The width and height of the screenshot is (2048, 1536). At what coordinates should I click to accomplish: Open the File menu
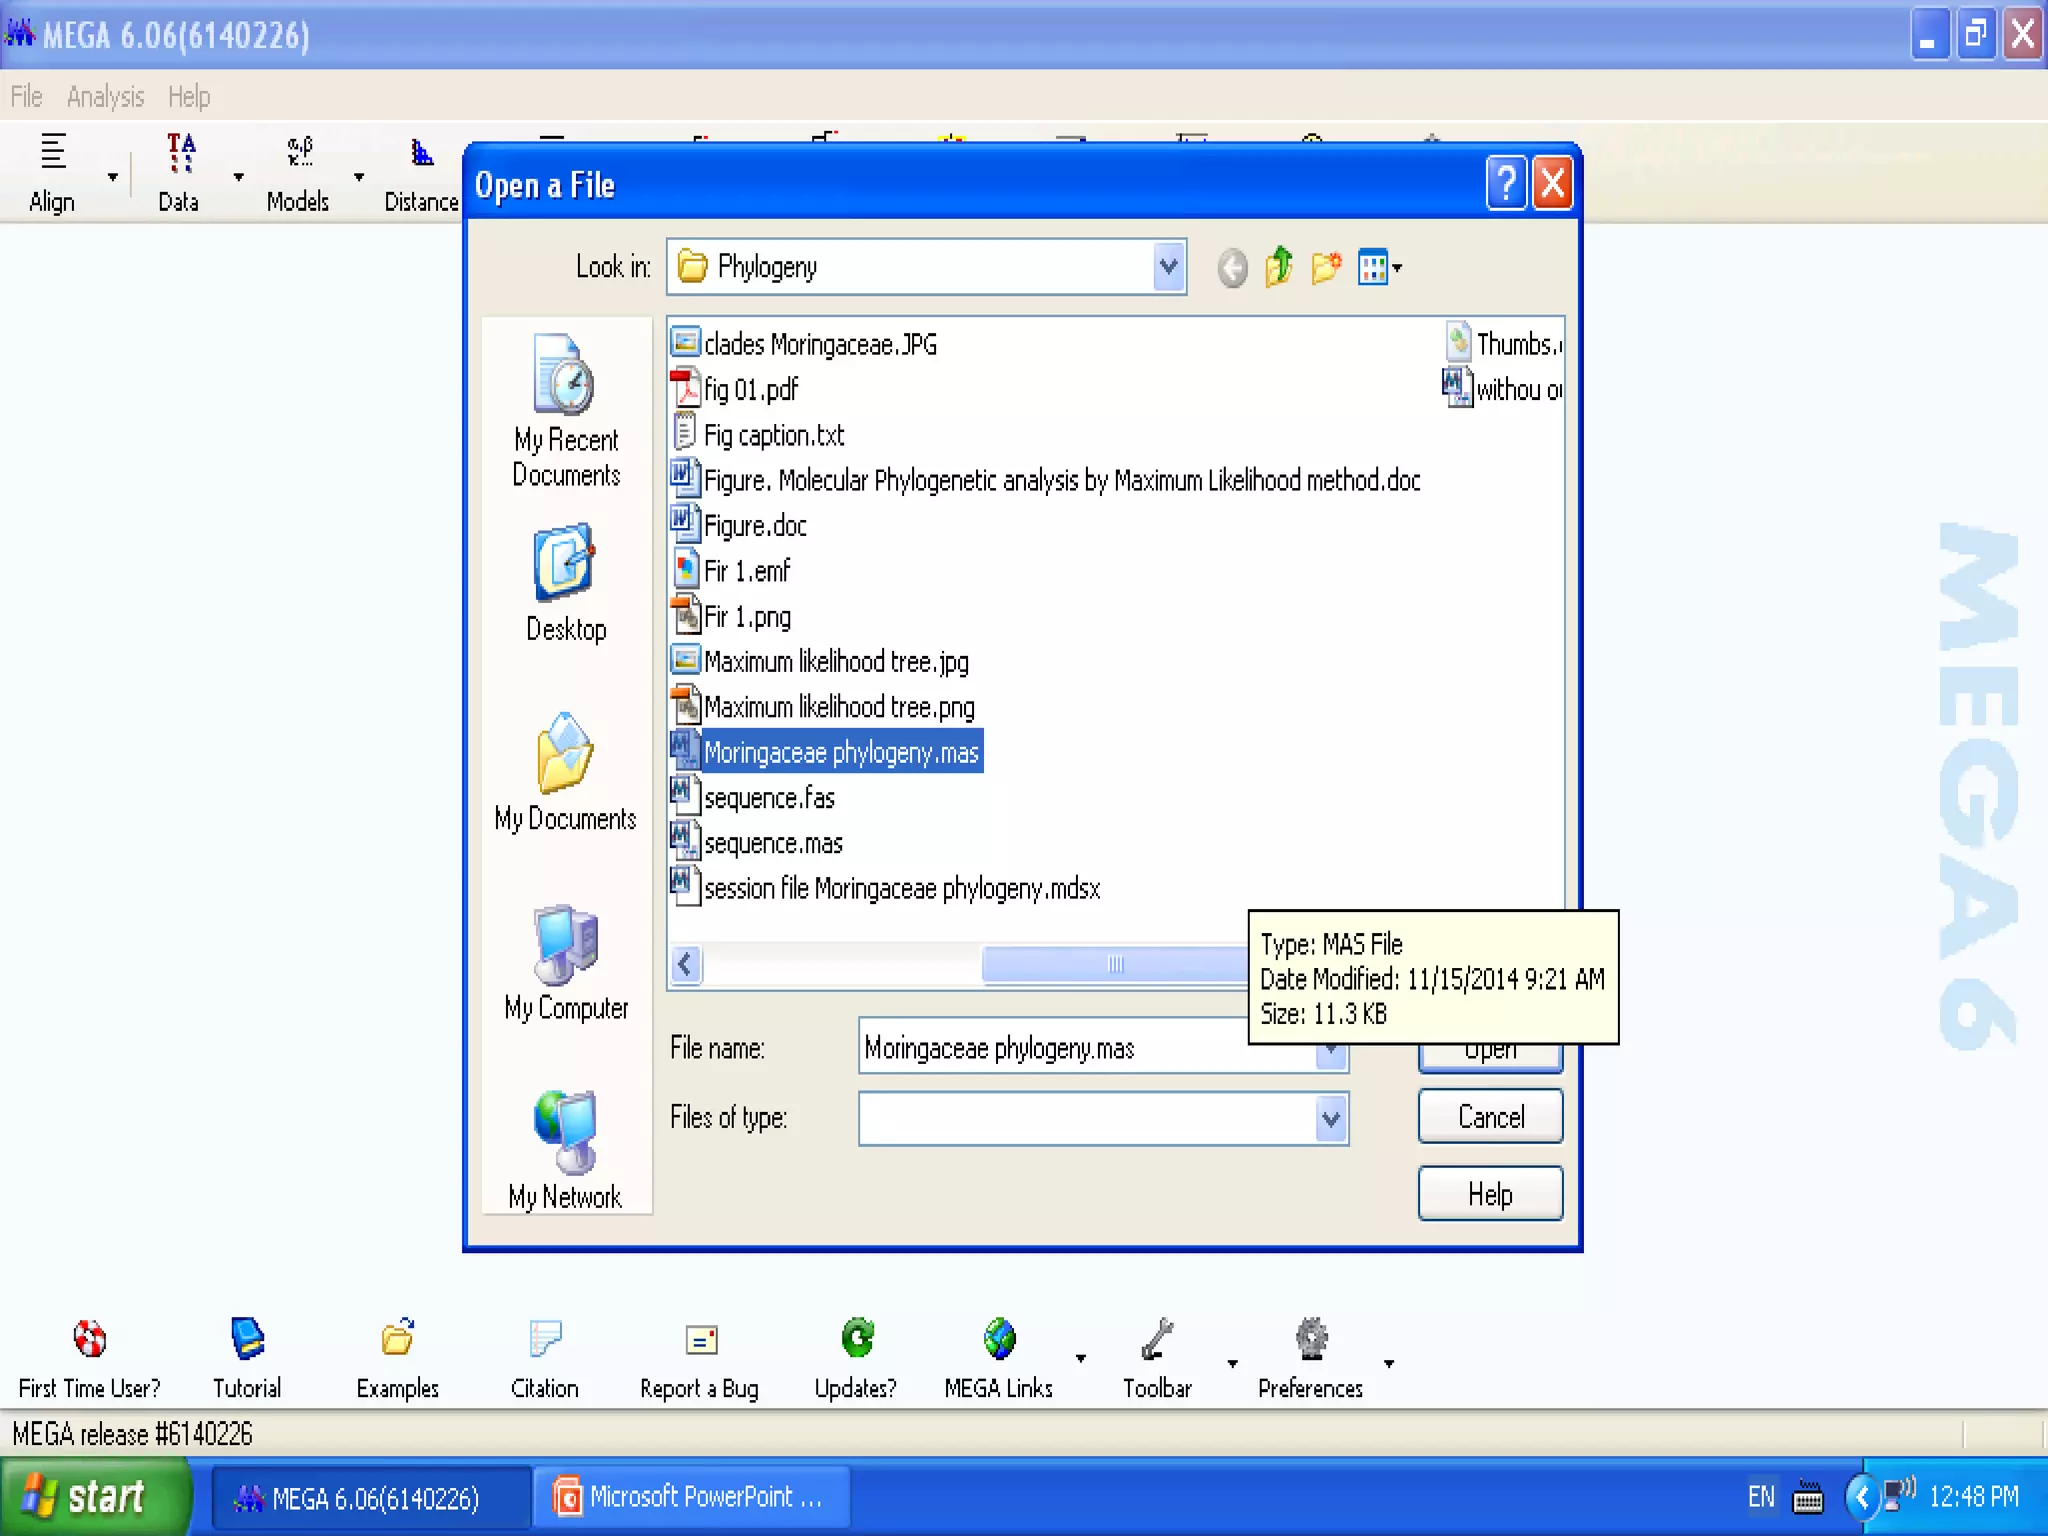click(x=26, y=97)
